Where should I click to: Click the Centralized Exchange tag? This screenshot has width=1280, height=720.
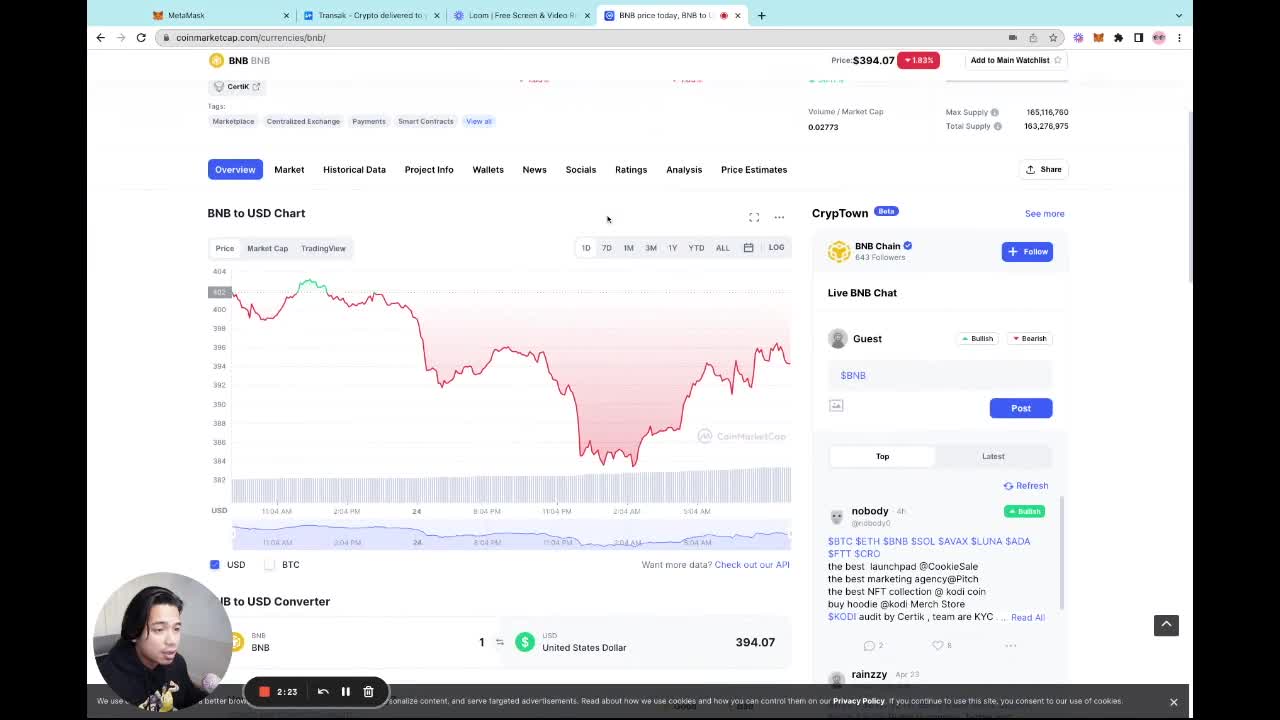[x=303, y=121]
